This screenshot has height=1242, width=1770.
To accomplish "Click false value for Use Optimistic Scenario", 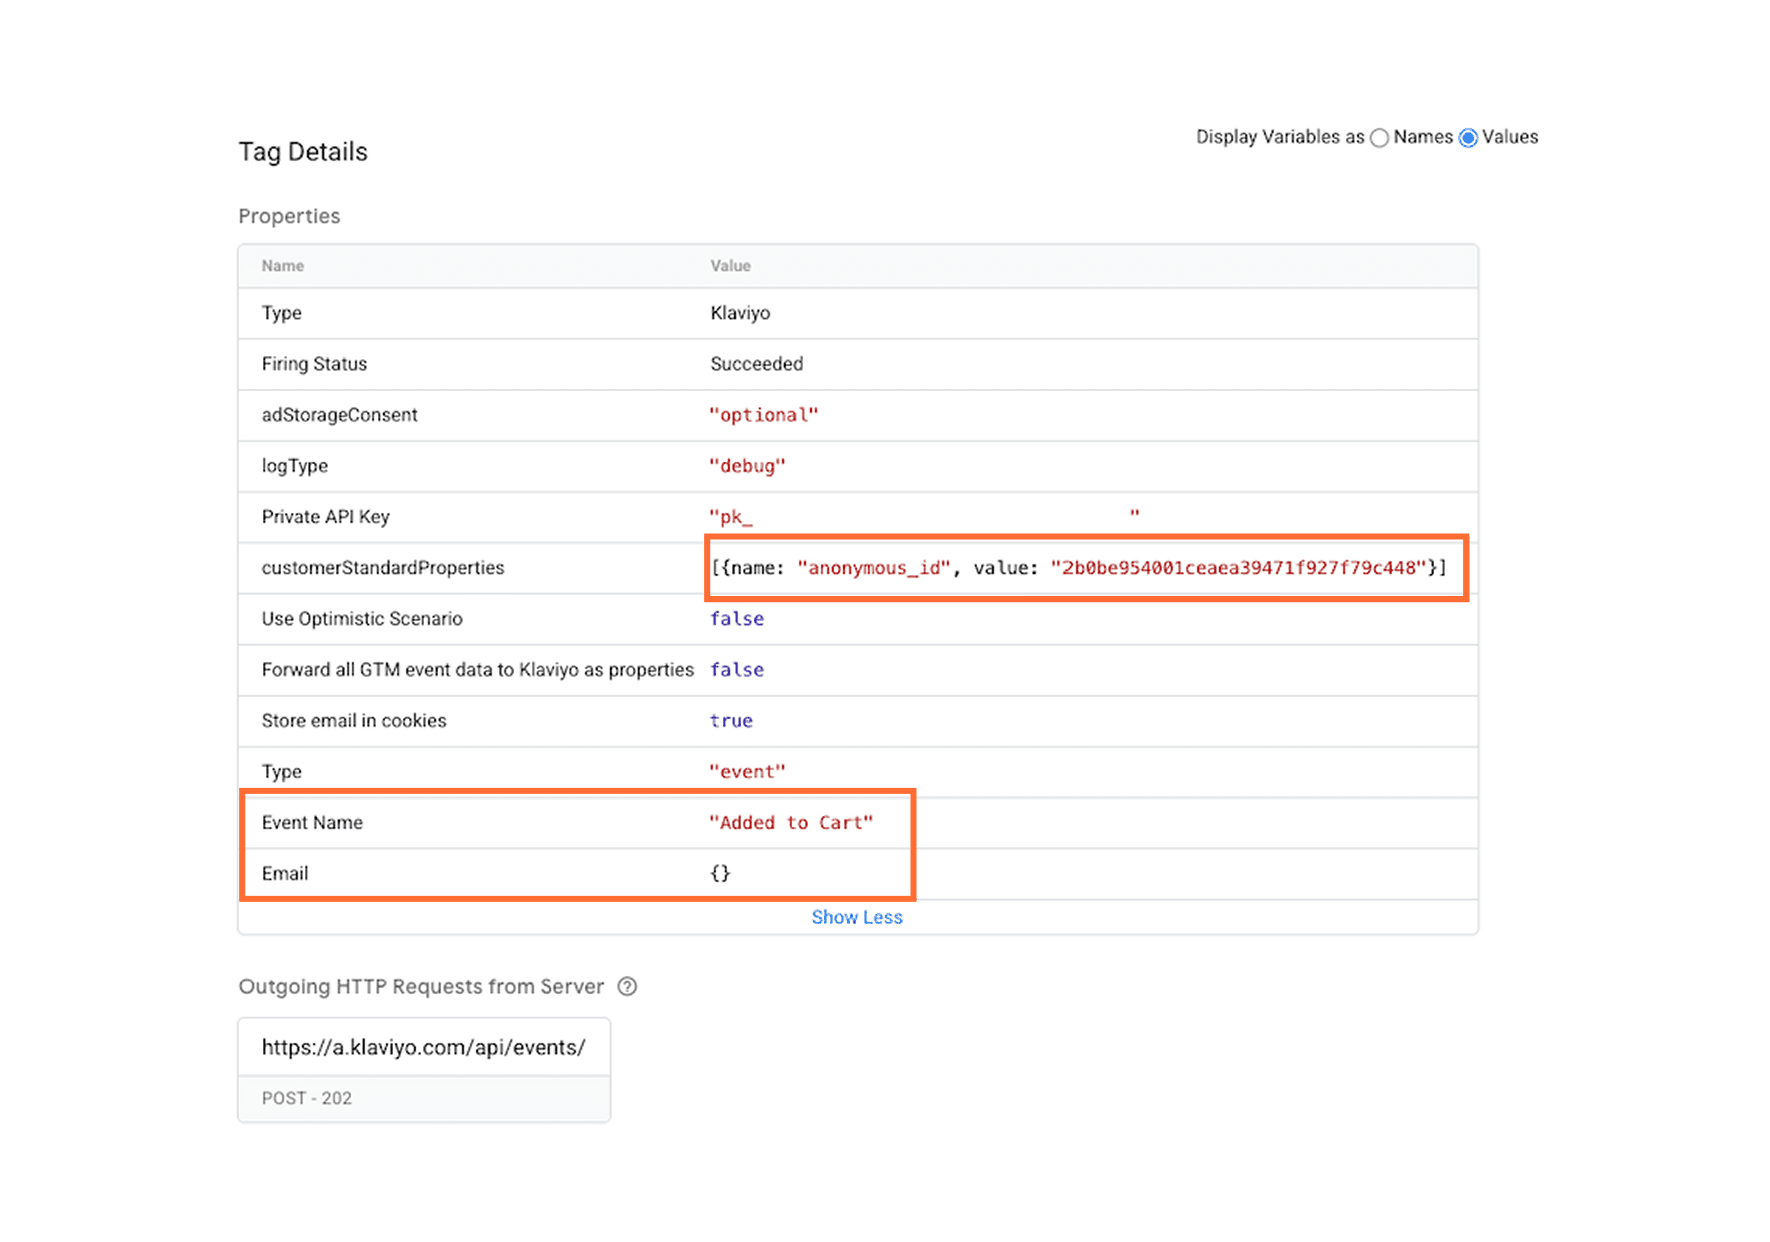I will tap(736, 619).
